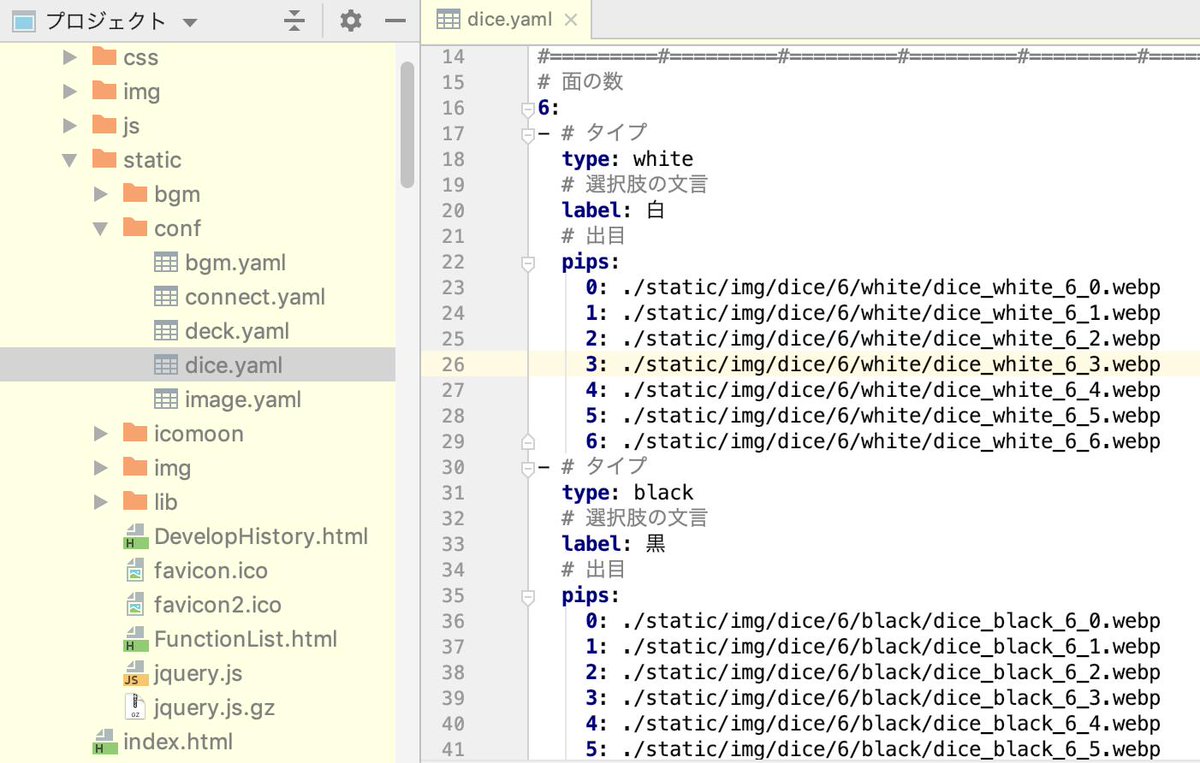
Task: Select DevelopHistory.html in the tree
Action: point(261,537)
